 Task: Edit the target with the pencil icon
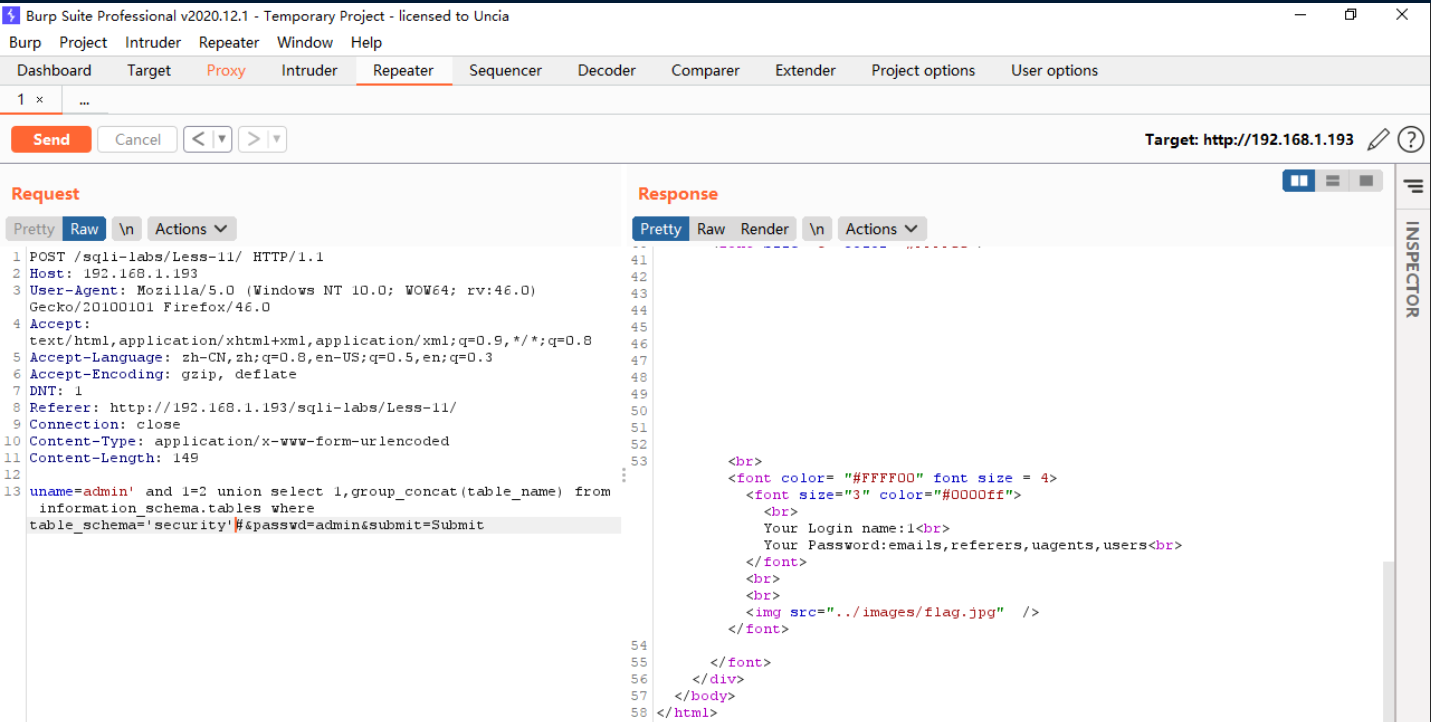pyautogui.click(x=1378, y=140)
